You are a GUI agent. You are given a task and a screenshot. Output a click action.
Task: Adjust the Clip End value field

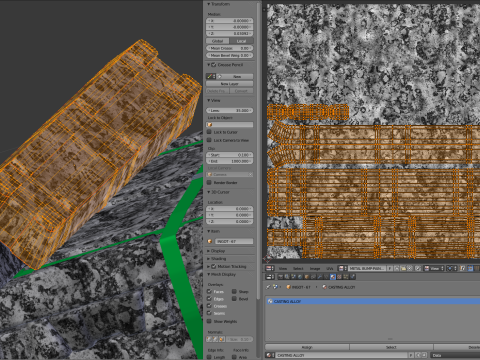pos(230,161)
